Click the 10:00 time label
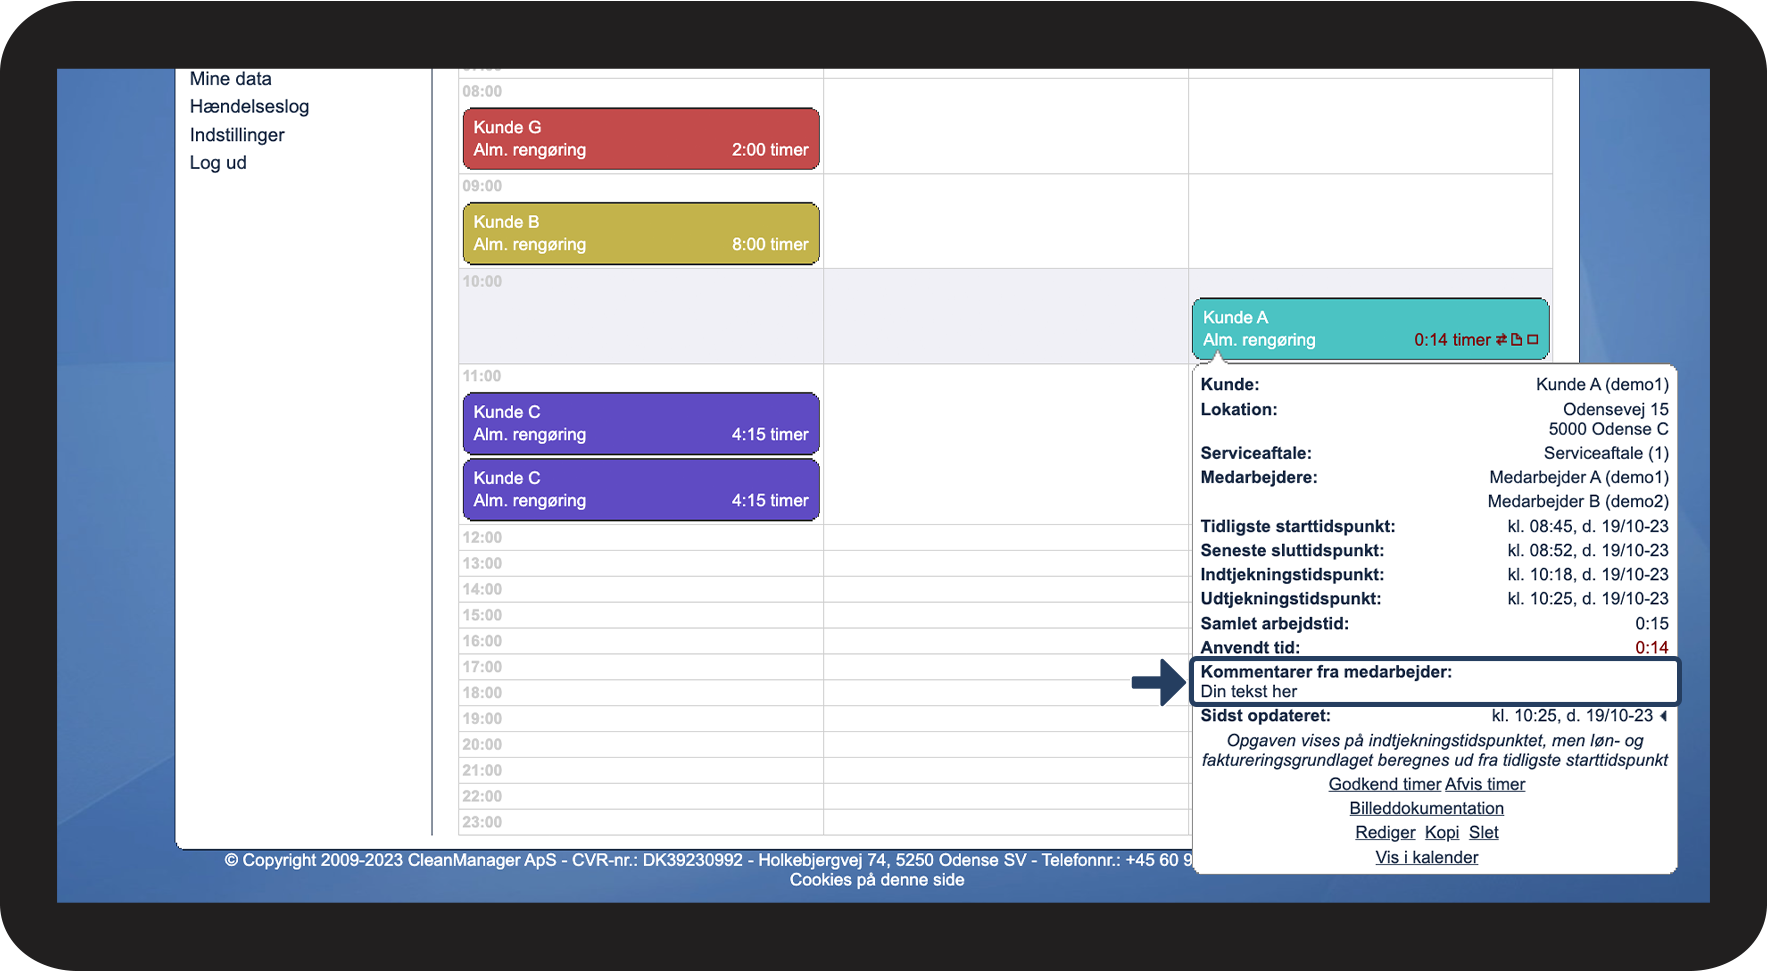This screenshot has width=1767, height=971. click(482, 282)
